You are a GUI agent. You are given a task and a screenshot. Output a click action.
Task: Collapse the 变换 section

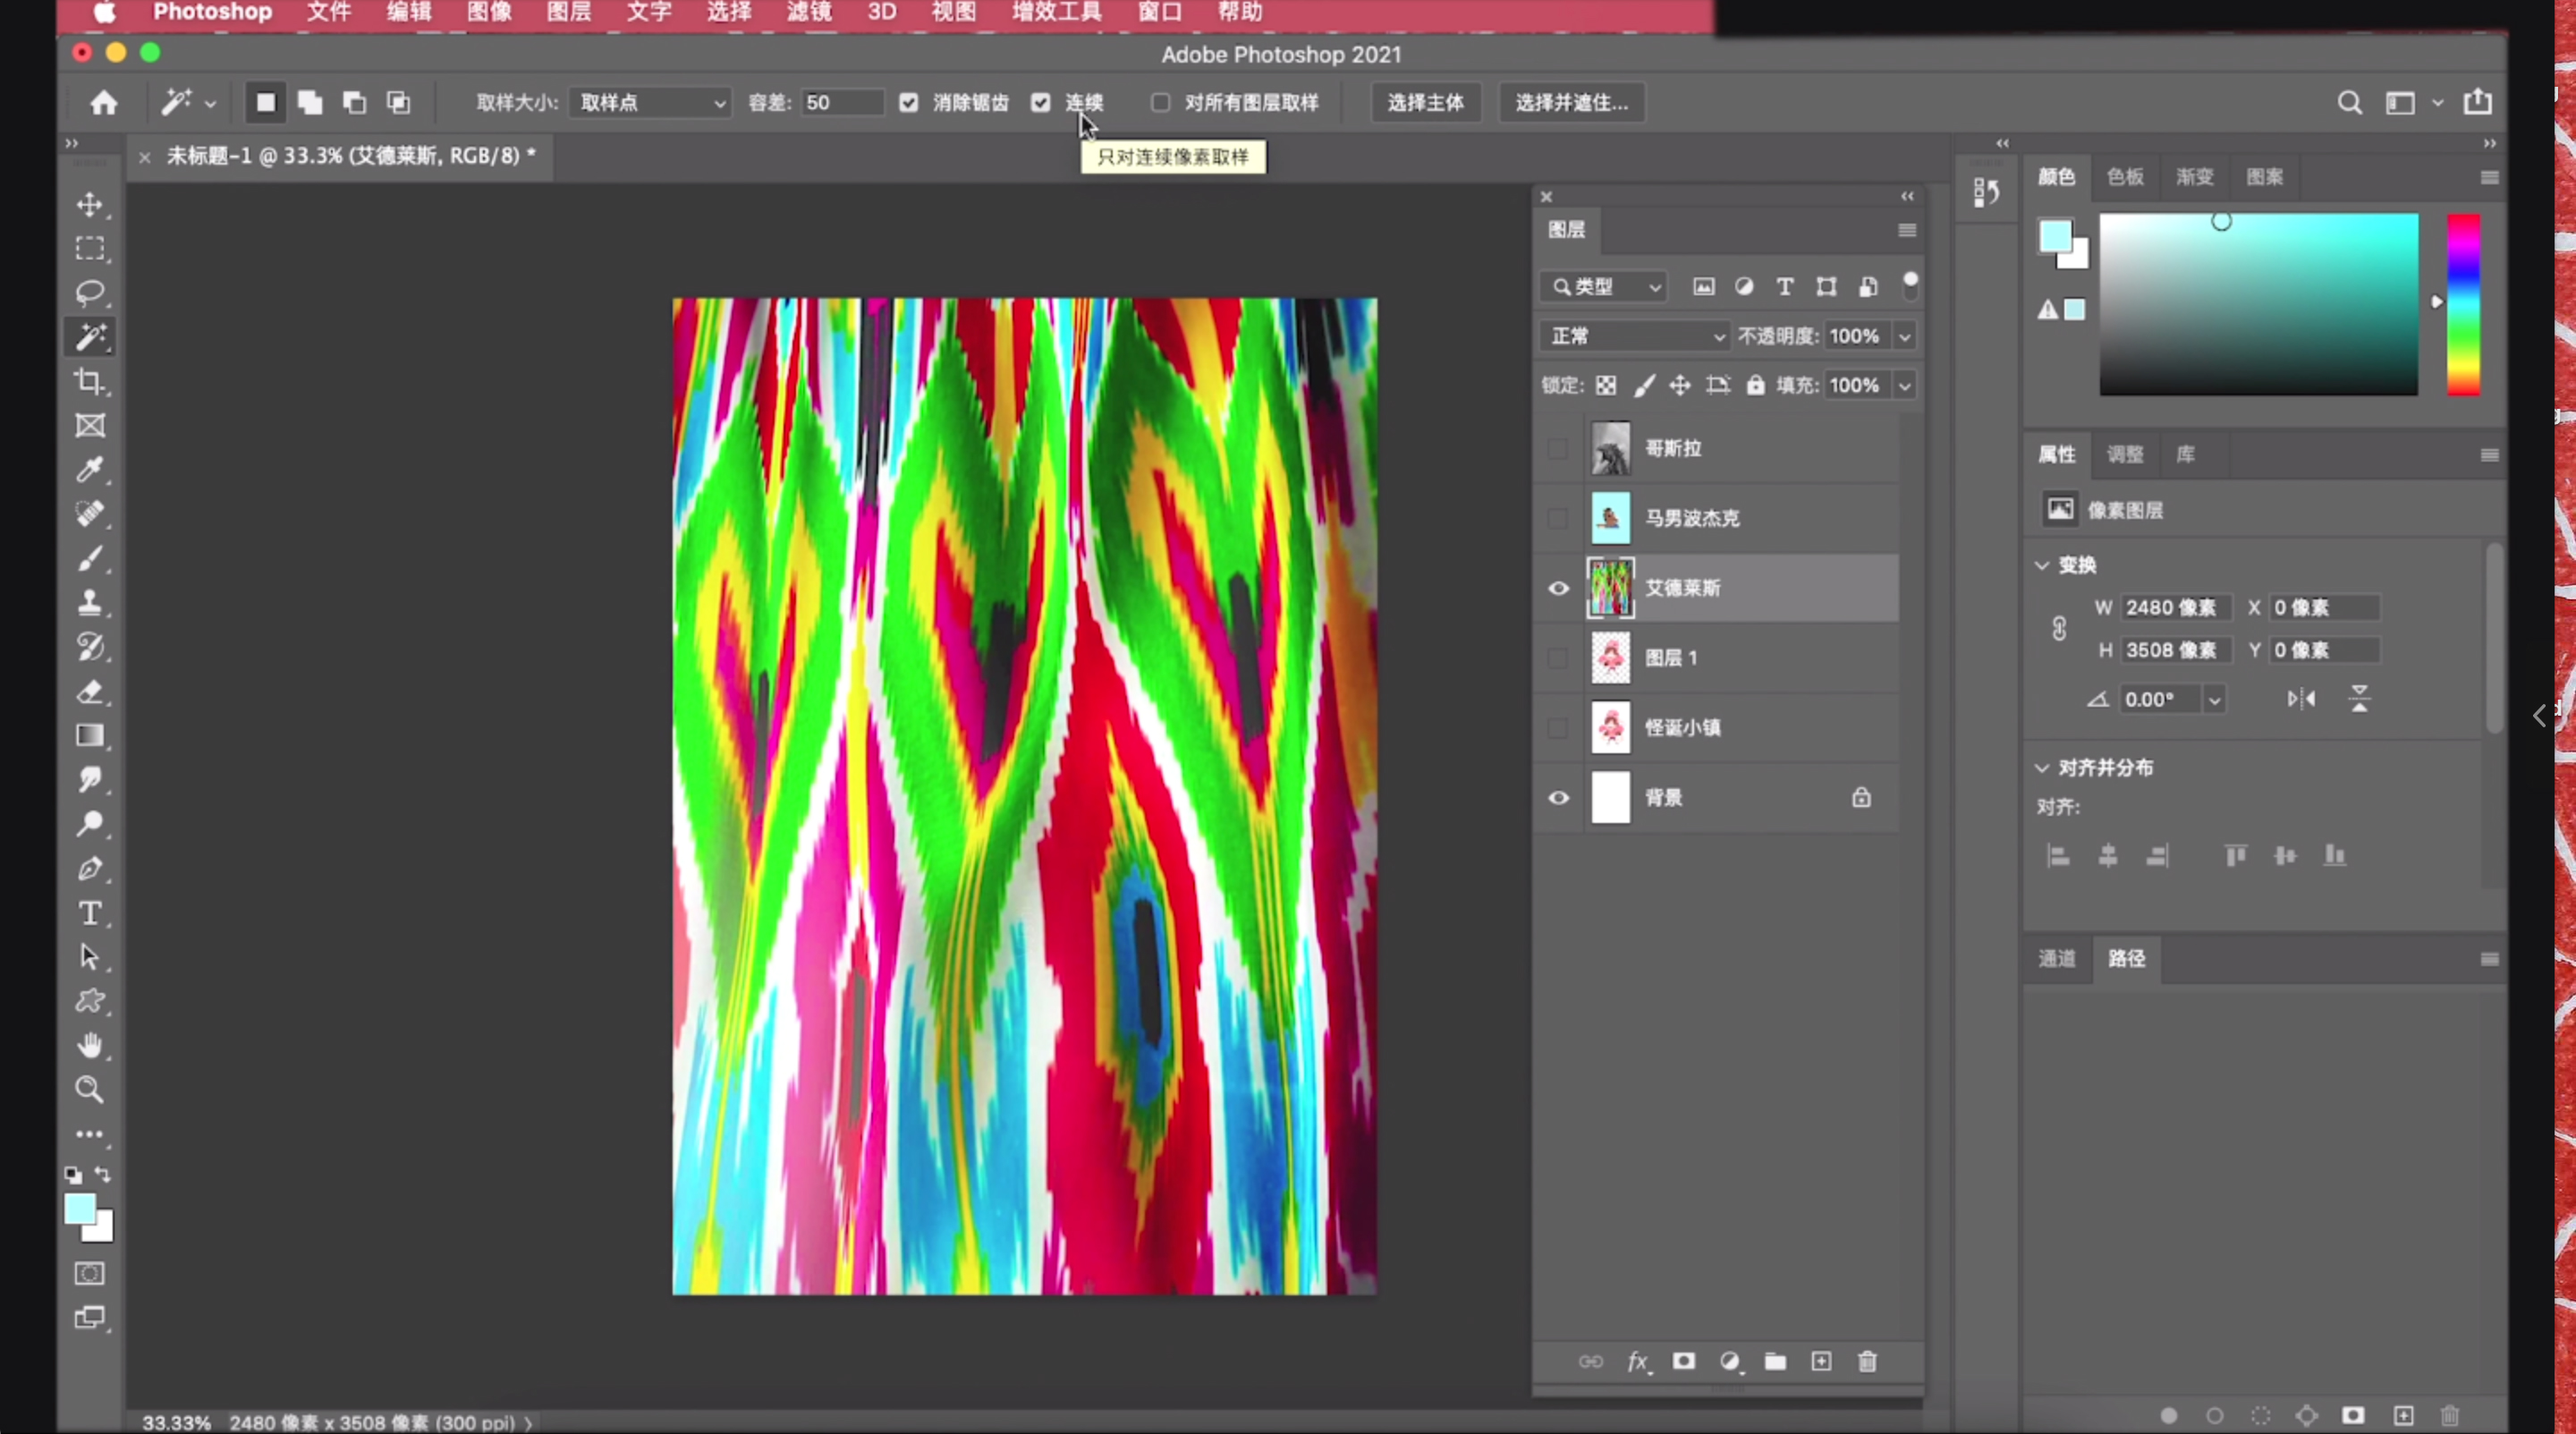(2042, 565)
